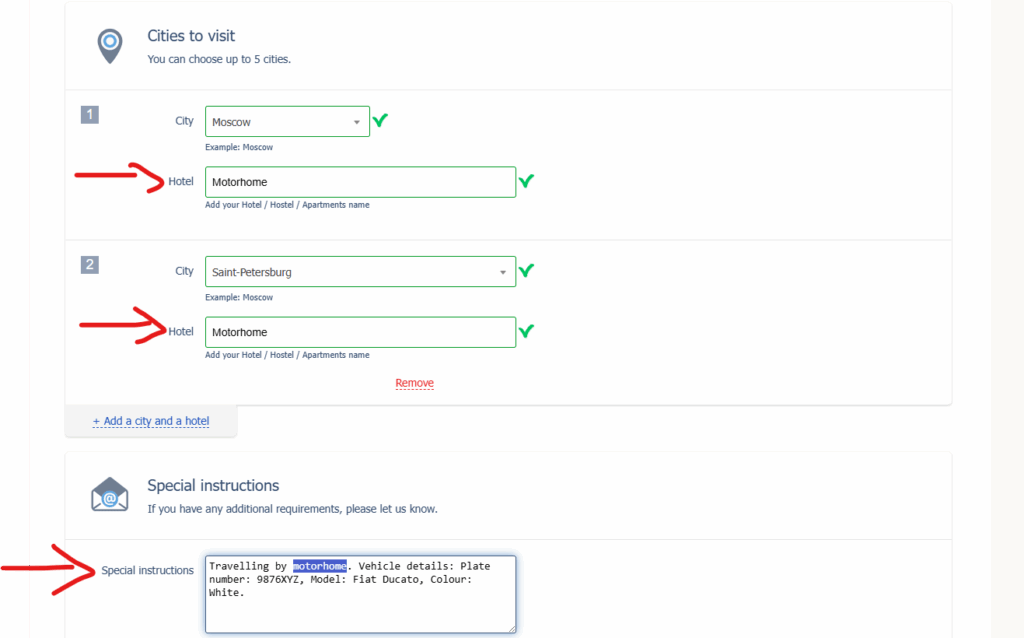Click the resize handle of the instructions textarea
This screenshot has width=1024, height=638.
[x=512, y=629]
